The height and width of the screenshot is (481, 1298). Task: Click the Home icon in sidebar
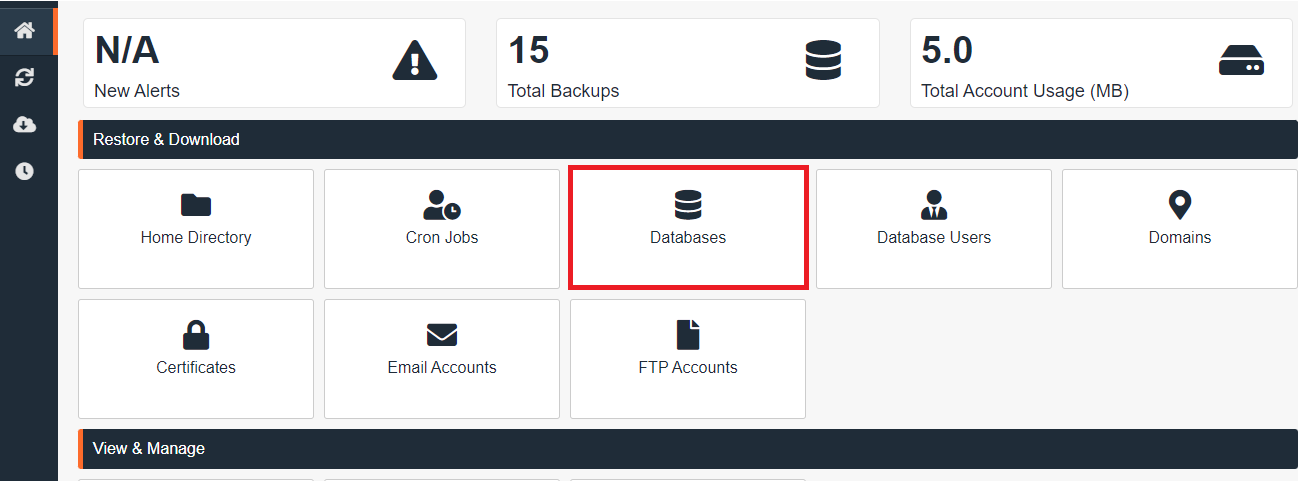[25, 31]
